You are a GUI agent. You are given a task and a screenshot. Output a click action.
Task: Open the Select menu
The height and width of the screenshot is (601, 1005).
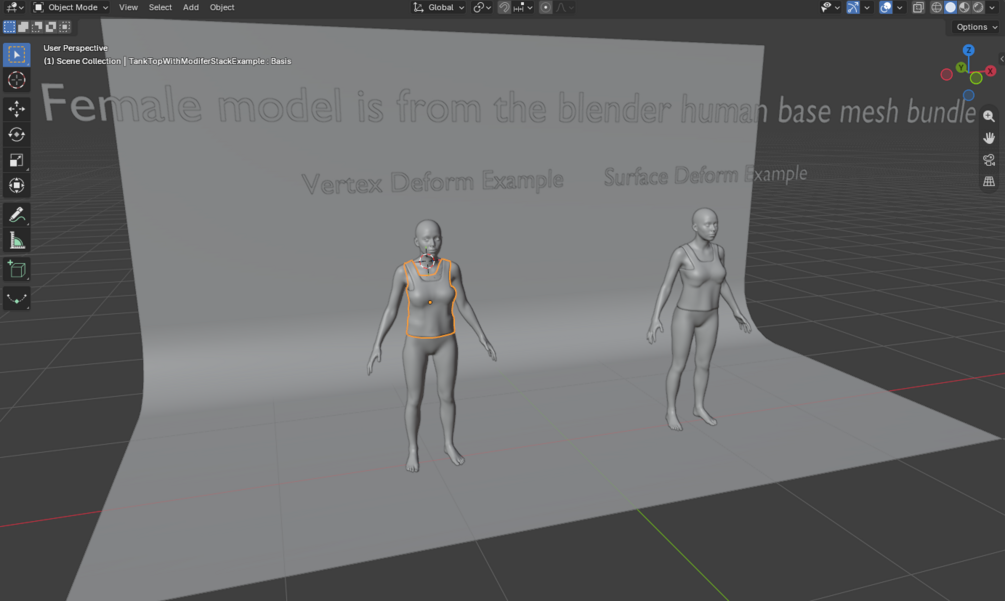[x=160, y=7]
